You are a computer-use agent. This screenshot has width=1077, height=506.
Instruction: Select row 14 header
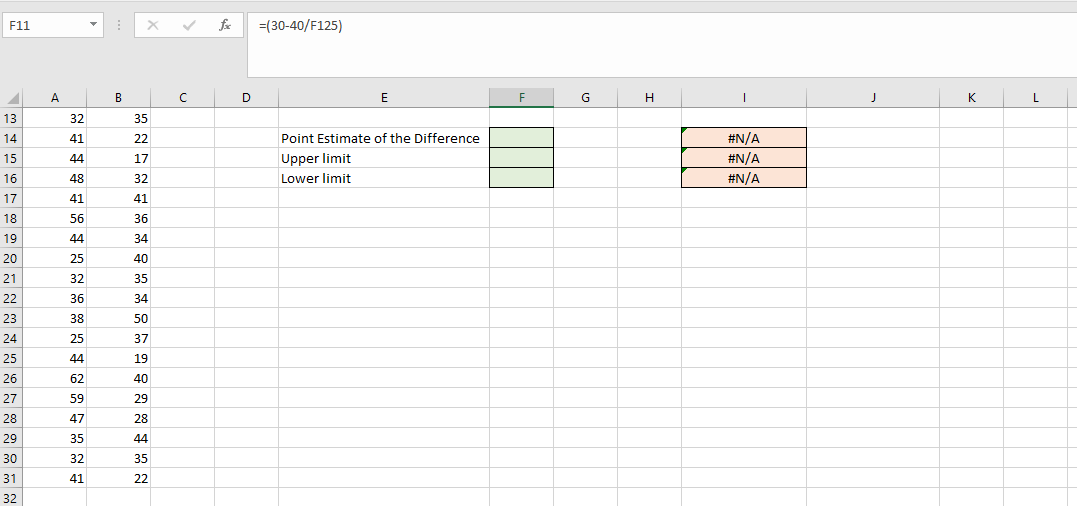coord(11,138)
